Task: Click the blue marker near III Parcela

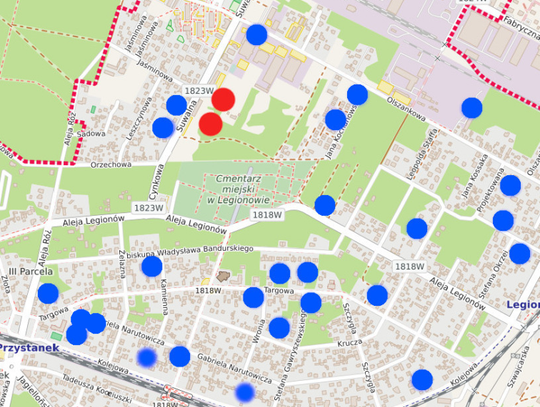Action: point(48,293)
